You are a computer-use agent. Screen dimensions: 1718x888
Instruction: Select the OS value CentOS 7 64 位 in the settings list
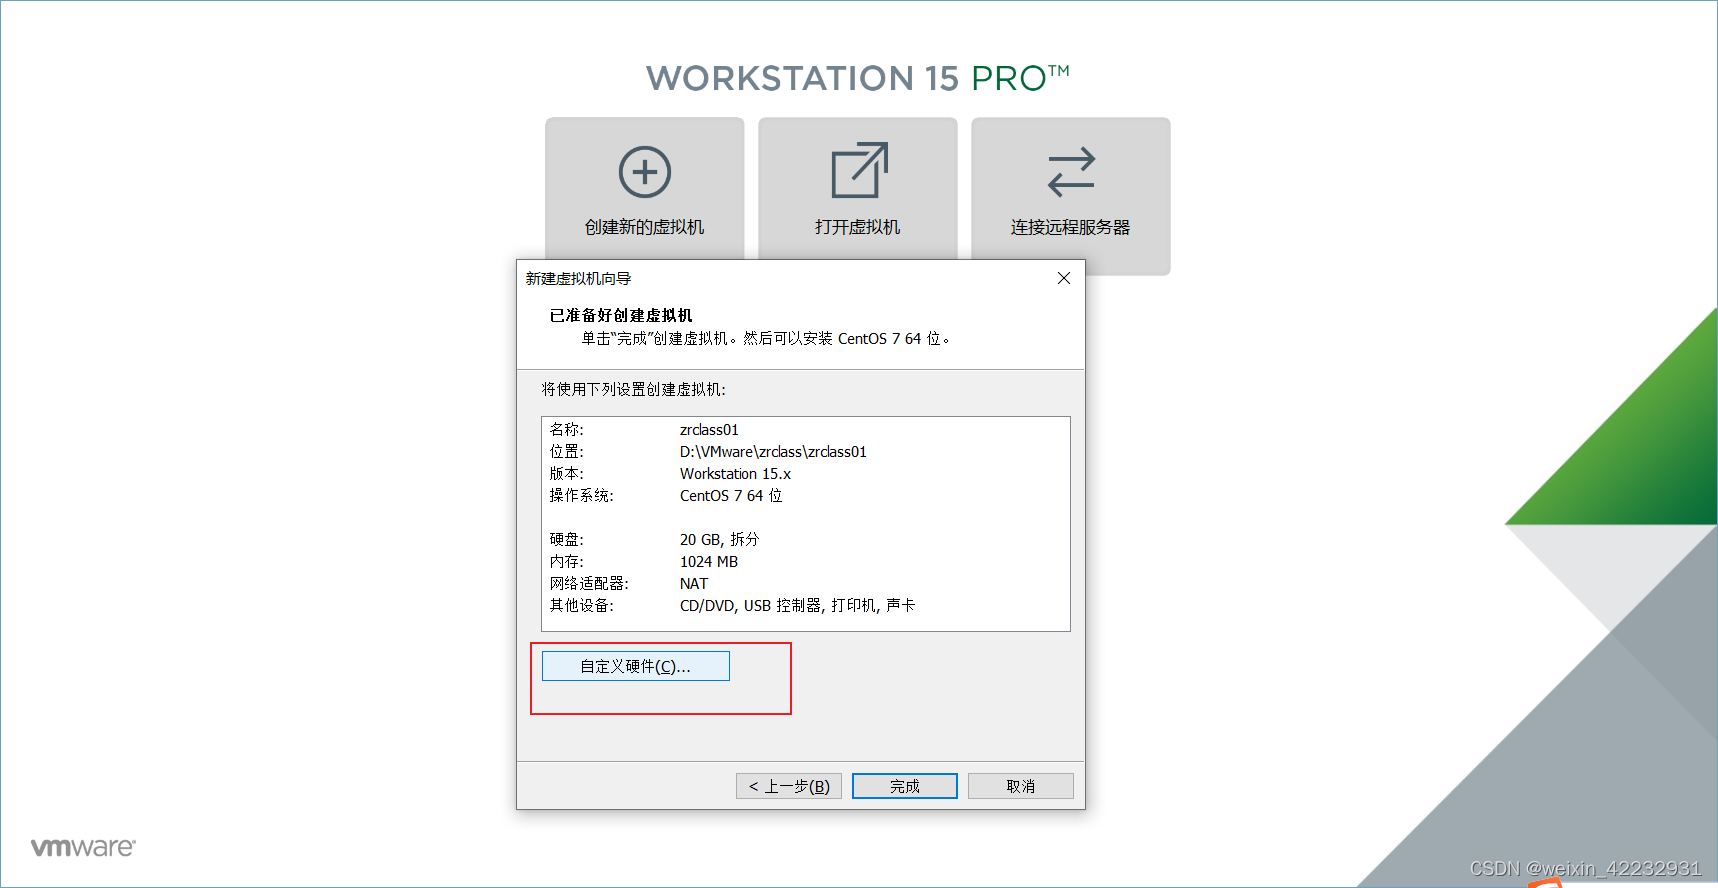731,496
